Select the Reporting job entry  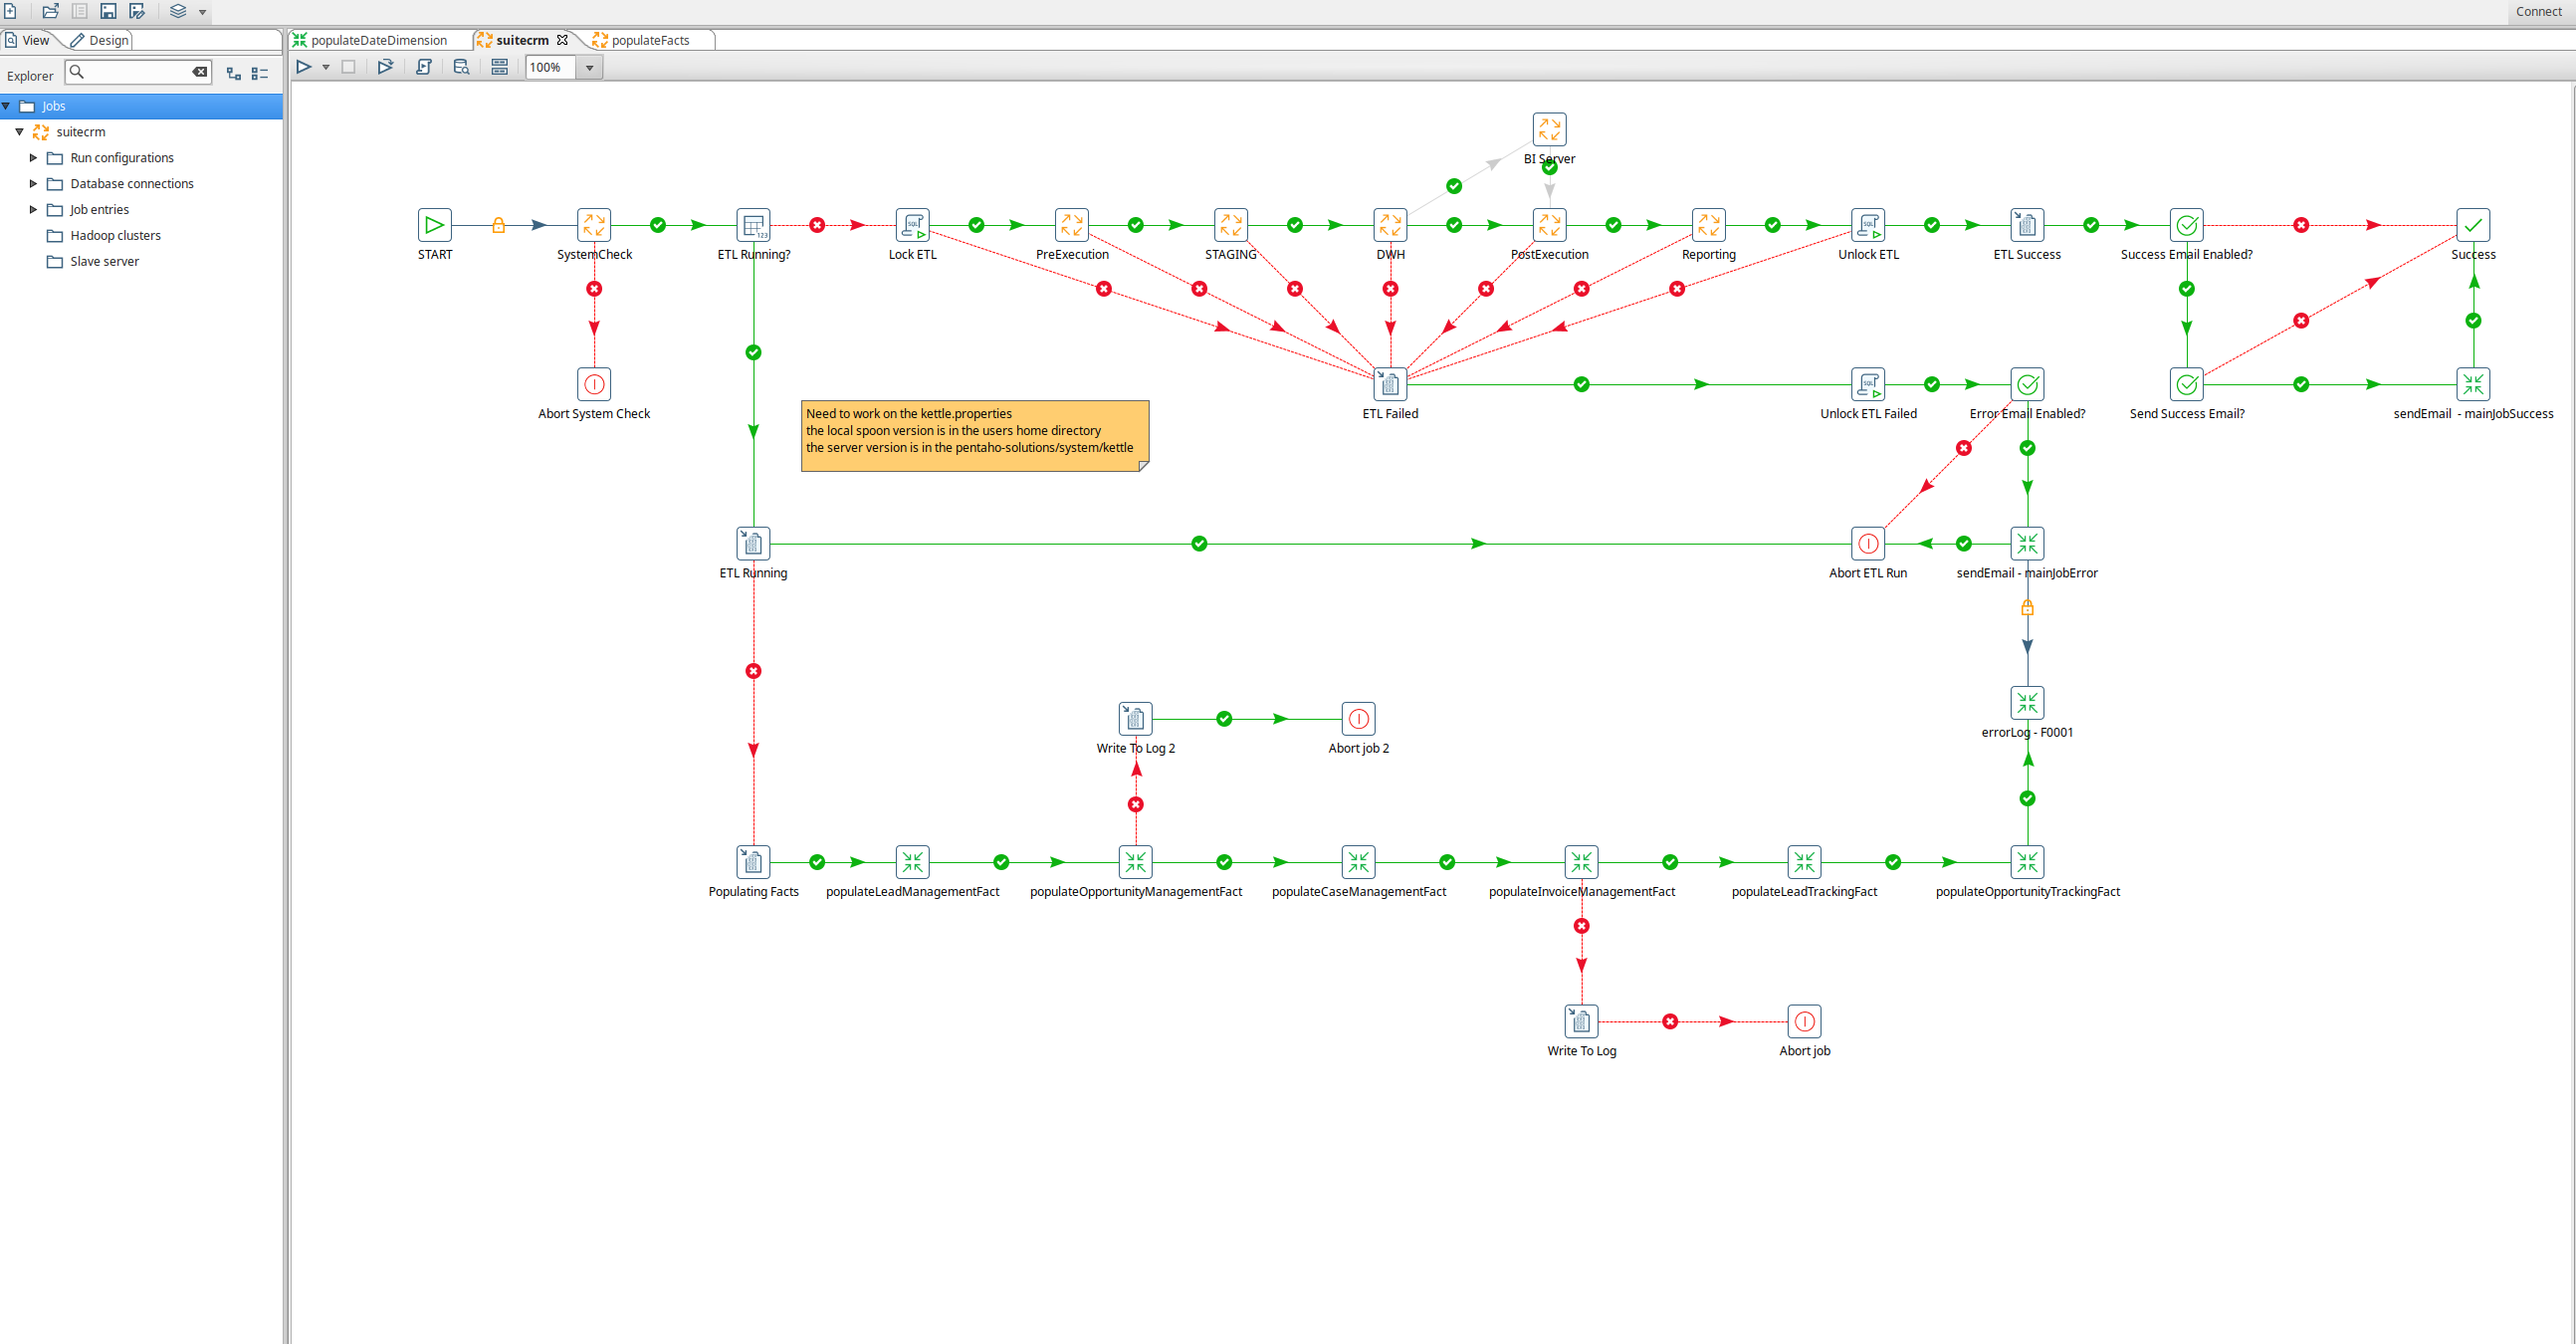[1709, 225]
